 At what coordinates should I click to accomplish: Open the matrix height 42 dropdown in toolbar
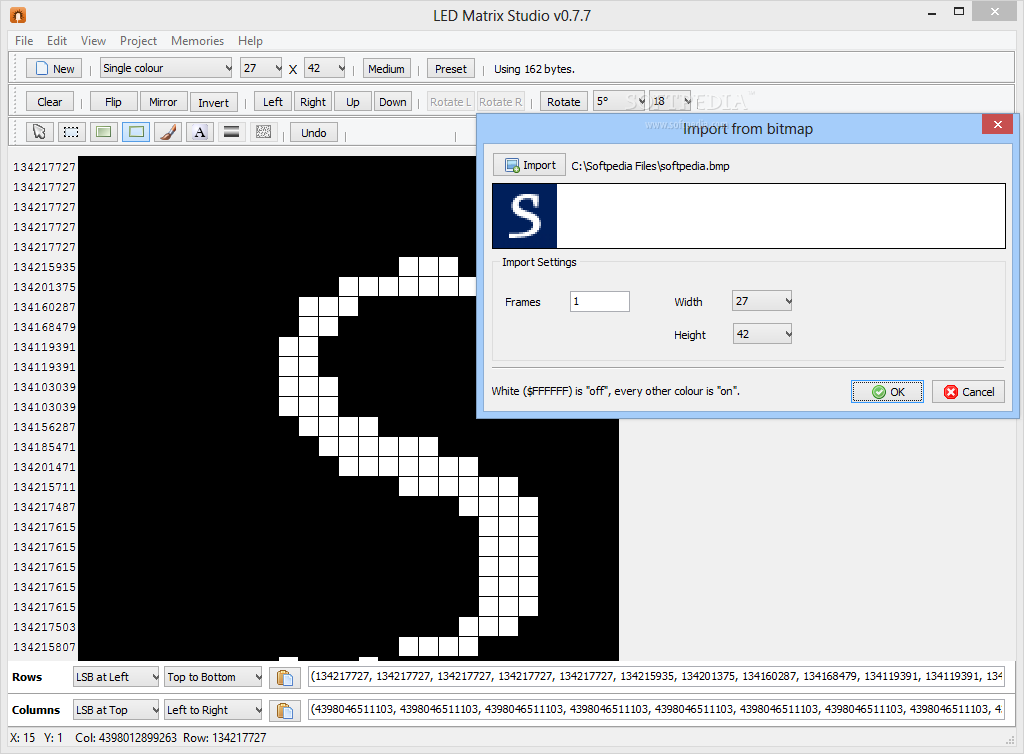[x=325, y=68]
